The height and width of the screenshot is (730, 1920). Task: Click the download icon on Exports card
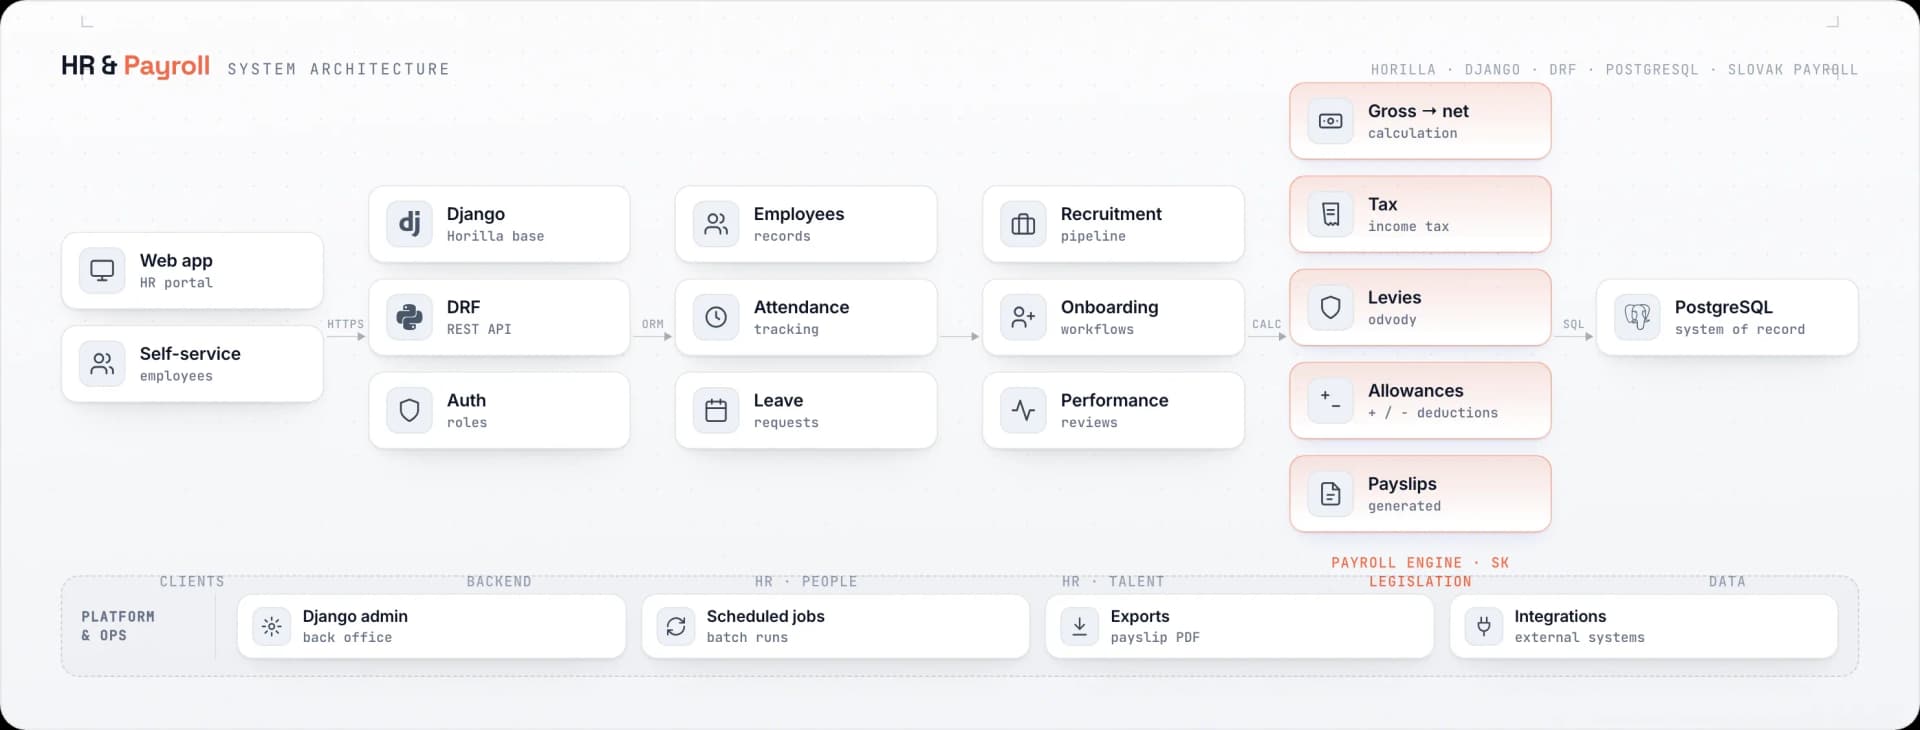[x=1080, y=626]
